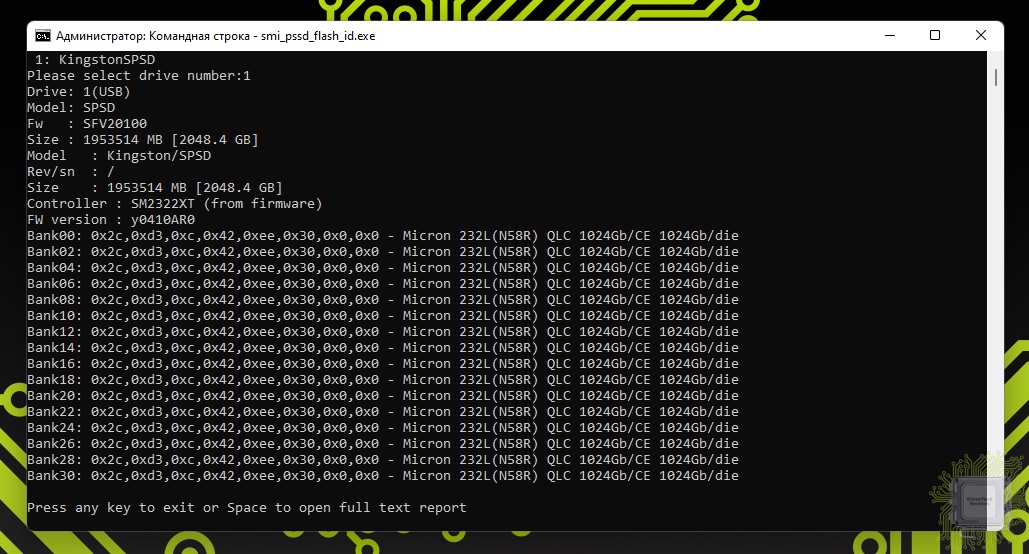Click the Command Prompt icon in title bar
Viewport: 1029px width, 554px height.
pos(43,35)
